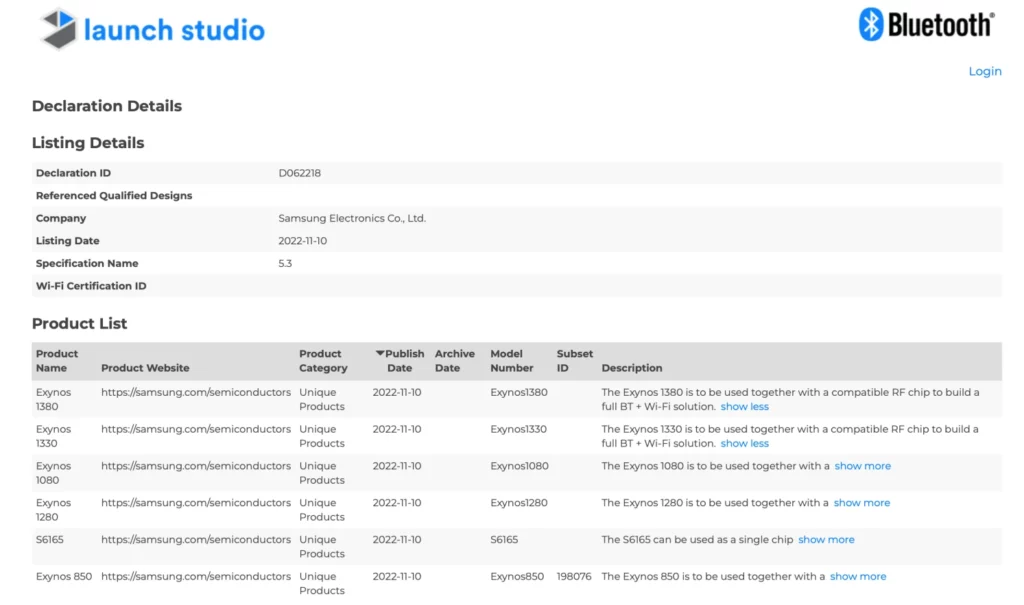Click the Declaration Details heading
The width and height of the screenshot is (1024, 605).
107,106
